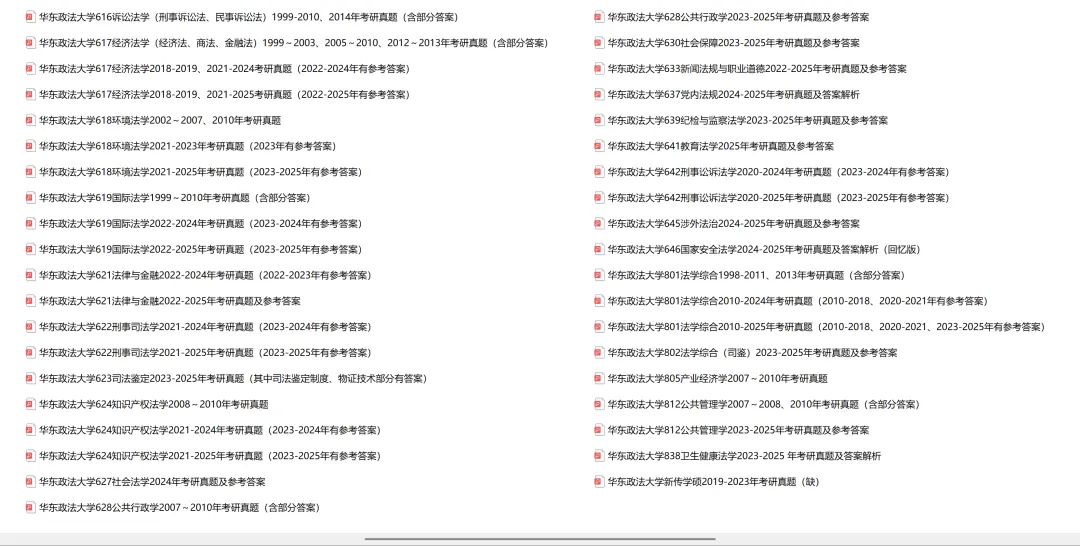Click the PDF icon of 628公共行政学2023-2025 file
The height and width of the screenshot is (546, 1080).
(x=599, y=17)
